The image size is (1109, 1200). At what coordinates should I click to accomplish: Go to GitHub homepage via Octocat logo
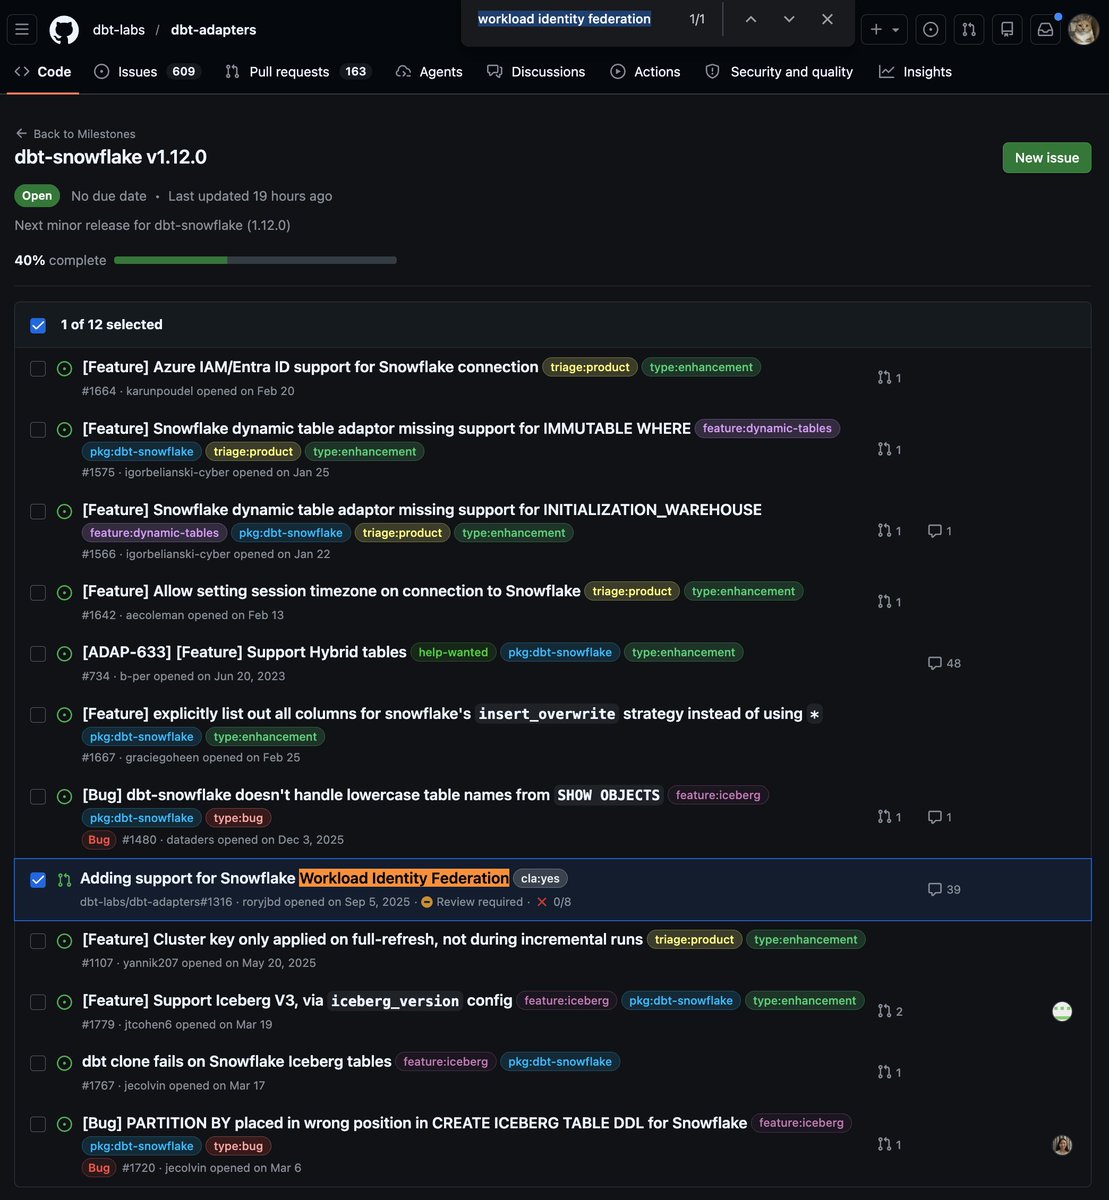point(64,29)
